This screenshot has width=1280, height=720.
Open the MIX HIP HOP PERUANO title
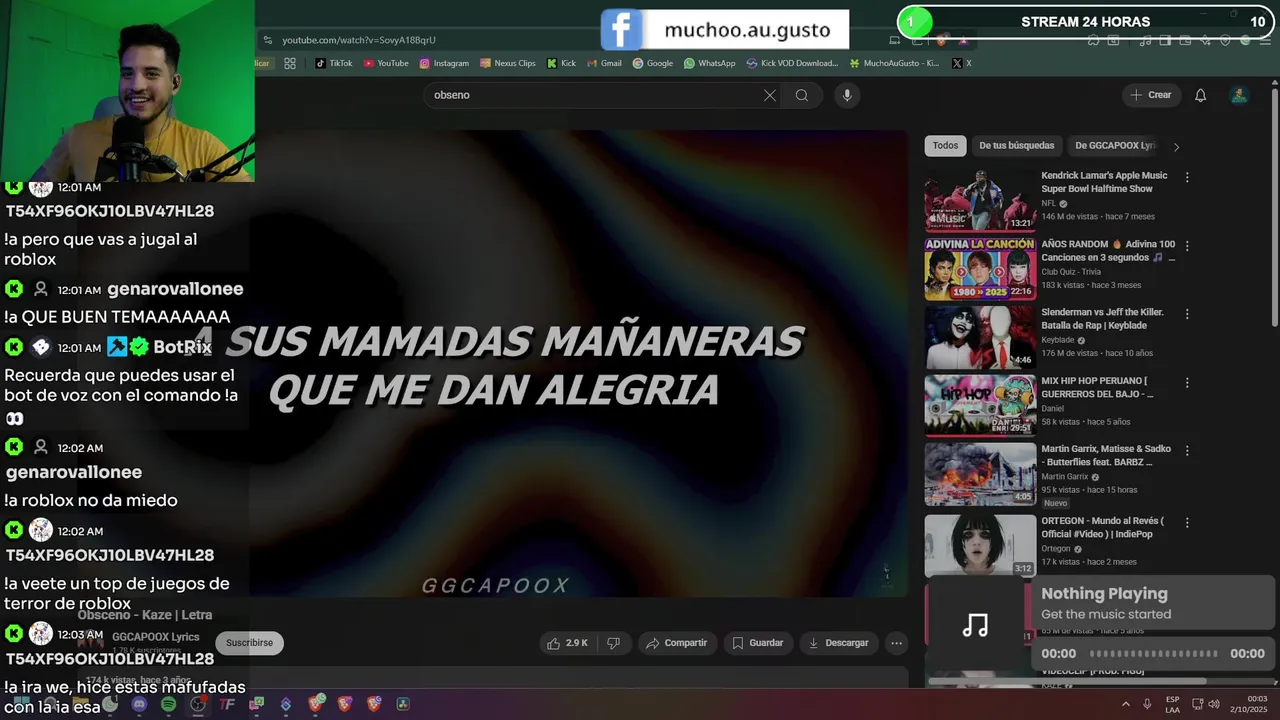click(1097, 387)
